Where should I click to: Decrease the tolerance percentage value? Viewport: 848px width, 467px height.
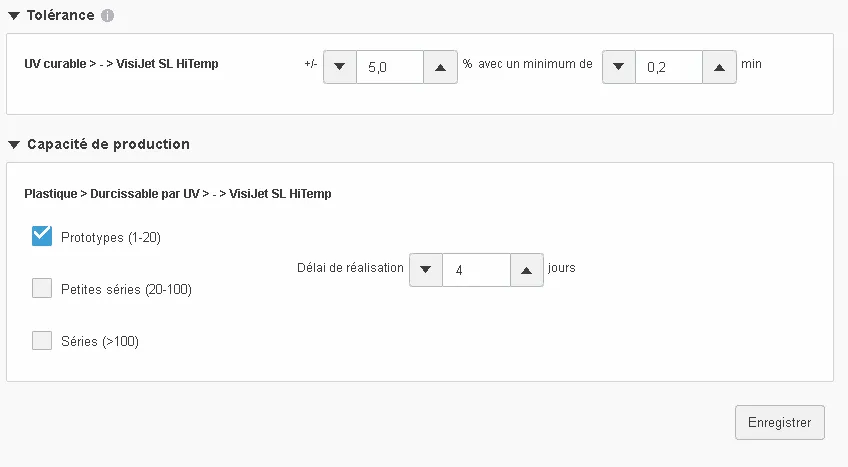coord(339,66)
